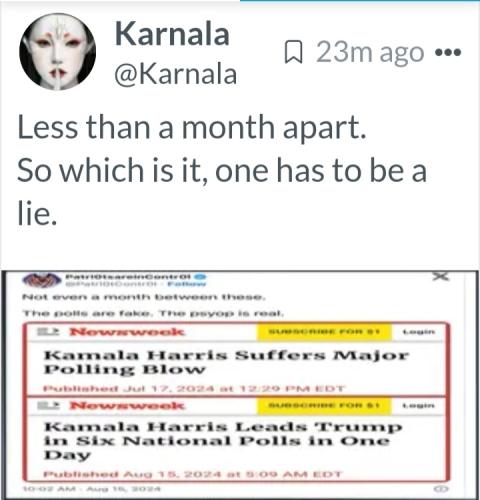Open Karnala's profile avatar
480x500 pixels.
(57, 52)
